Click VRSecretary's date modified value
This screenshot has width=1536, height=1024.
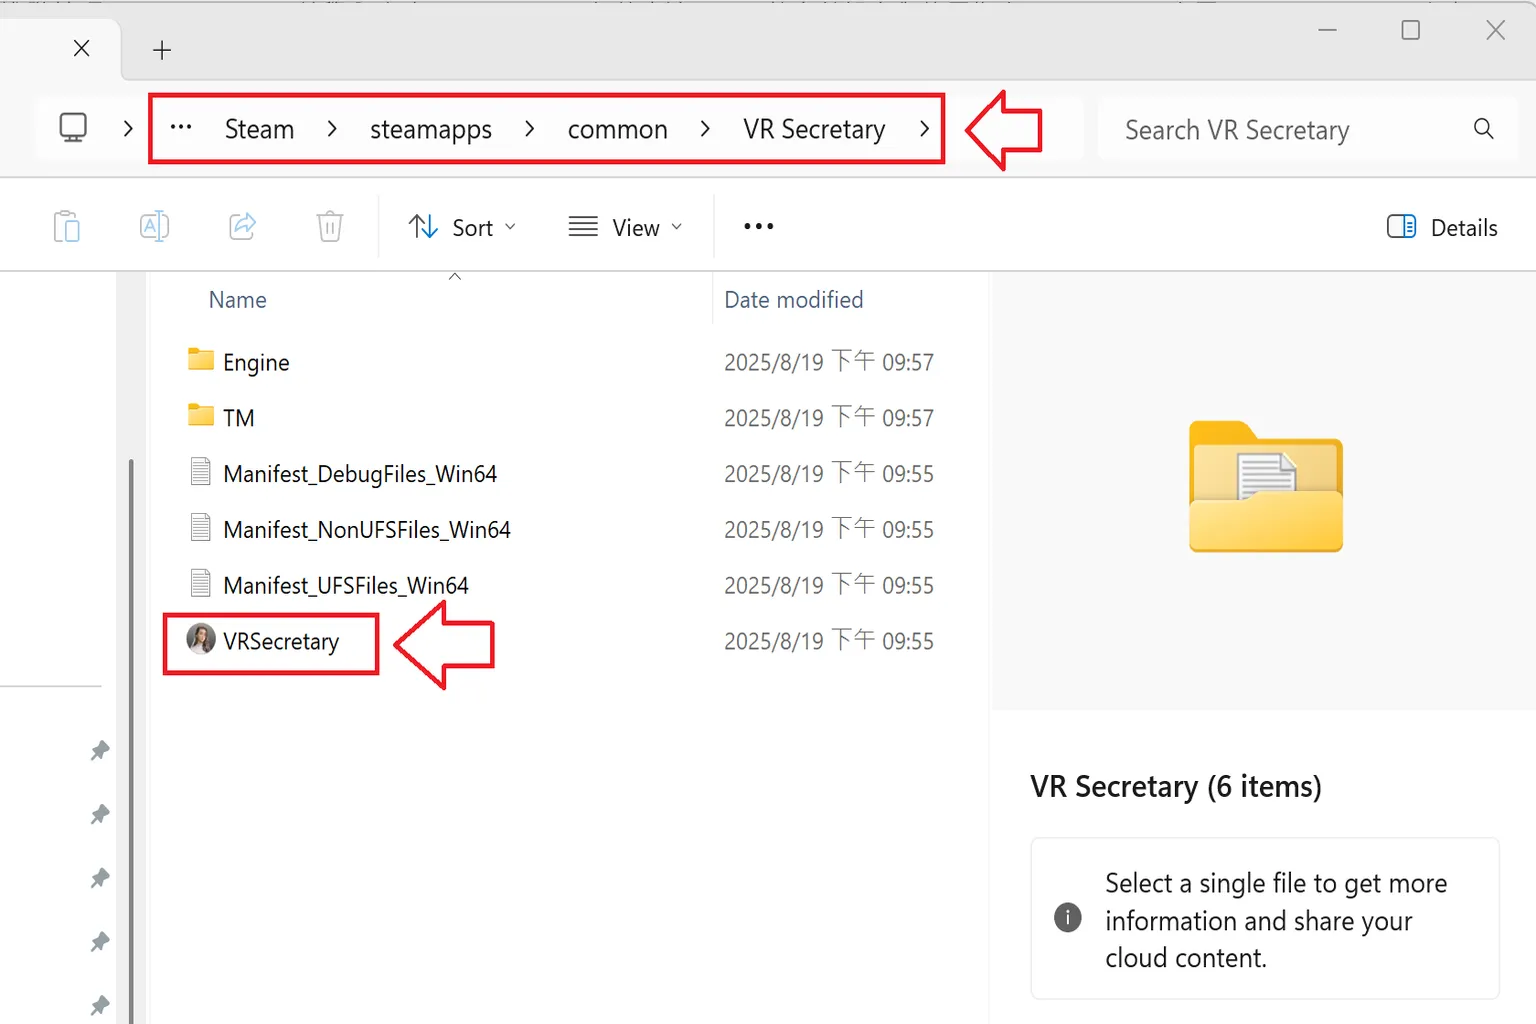[829, 642]
